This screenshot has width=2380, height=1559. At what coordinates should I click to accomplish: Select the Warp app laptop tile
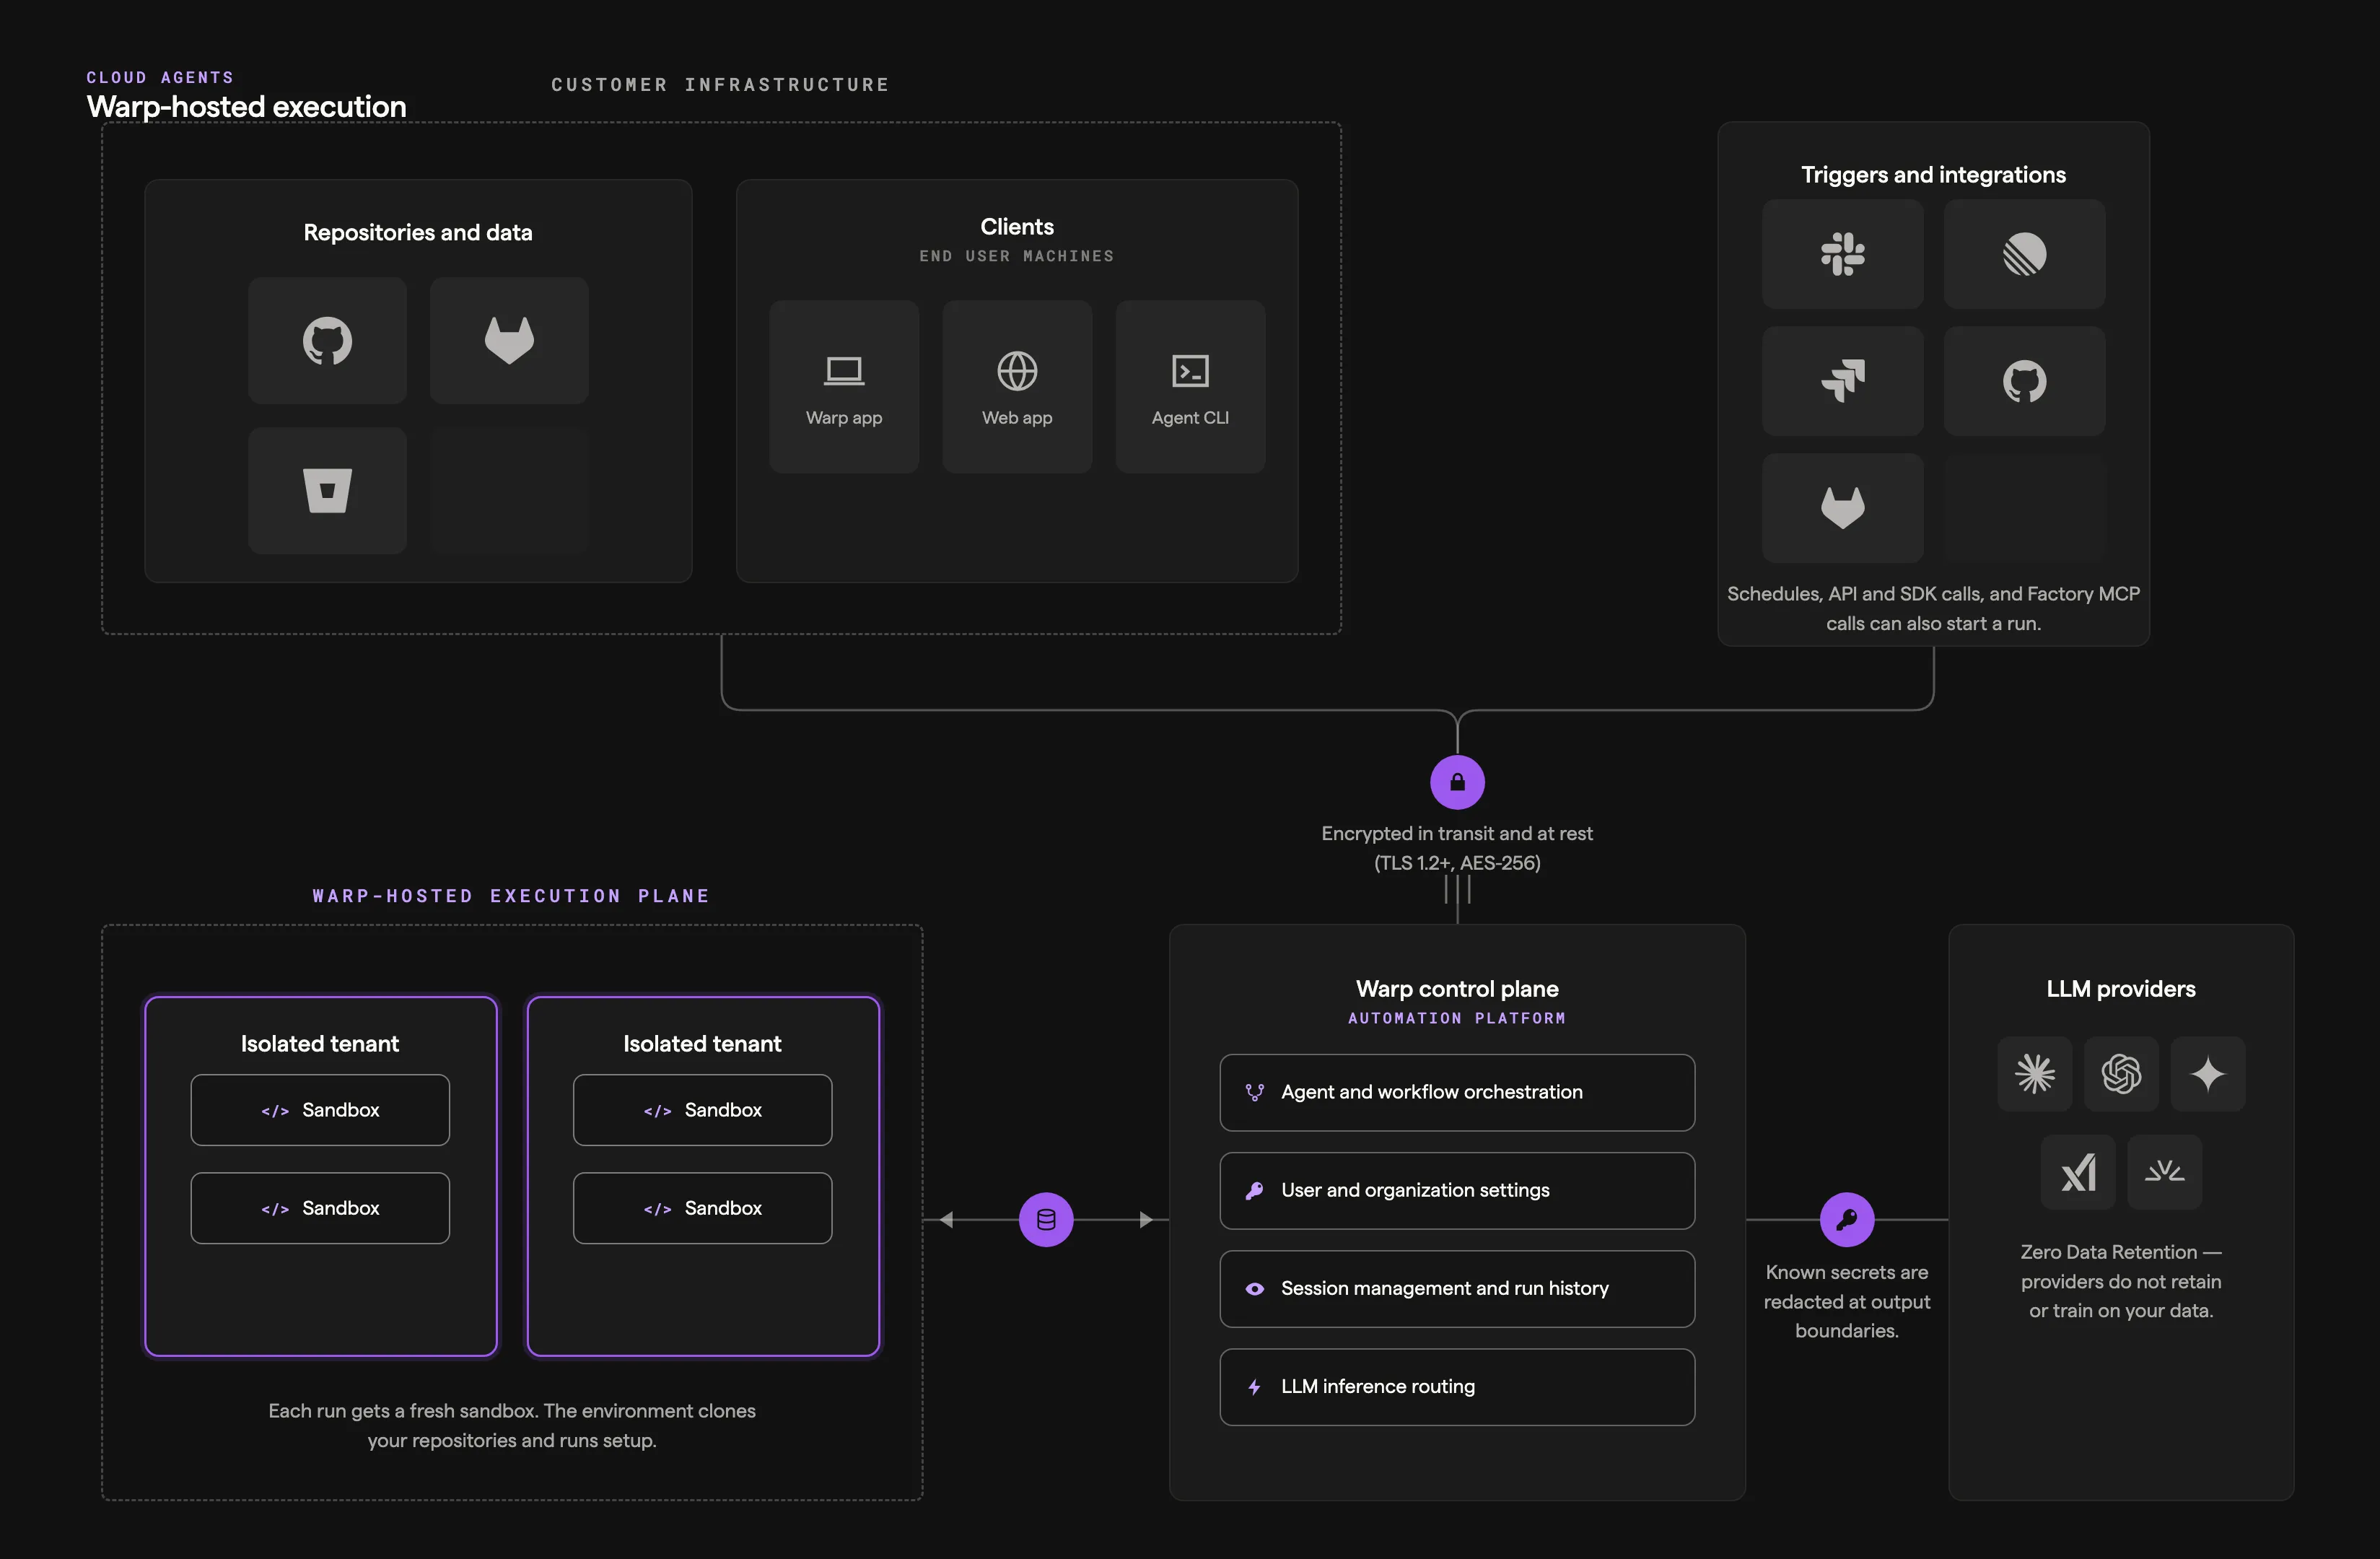844,387
